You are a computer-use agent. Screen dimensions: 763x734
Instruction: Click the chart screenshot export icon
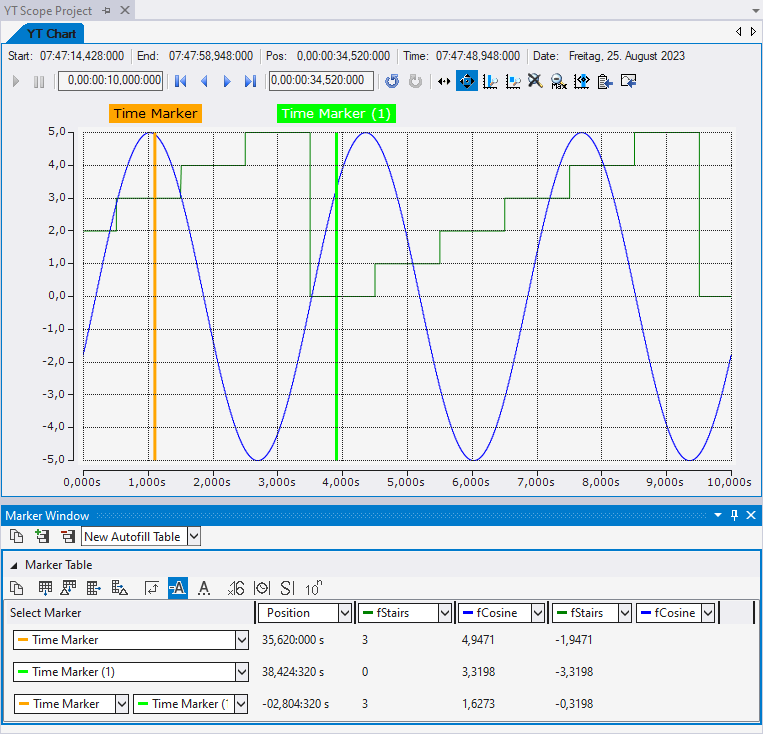tap(628, 81)
